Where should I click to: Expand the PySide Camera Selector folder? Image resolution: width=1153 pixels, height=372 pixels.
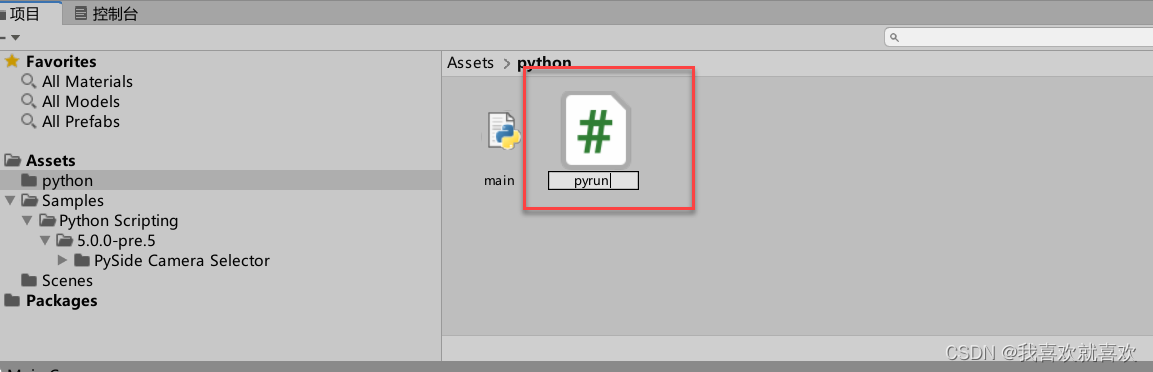tap(63, 260)
